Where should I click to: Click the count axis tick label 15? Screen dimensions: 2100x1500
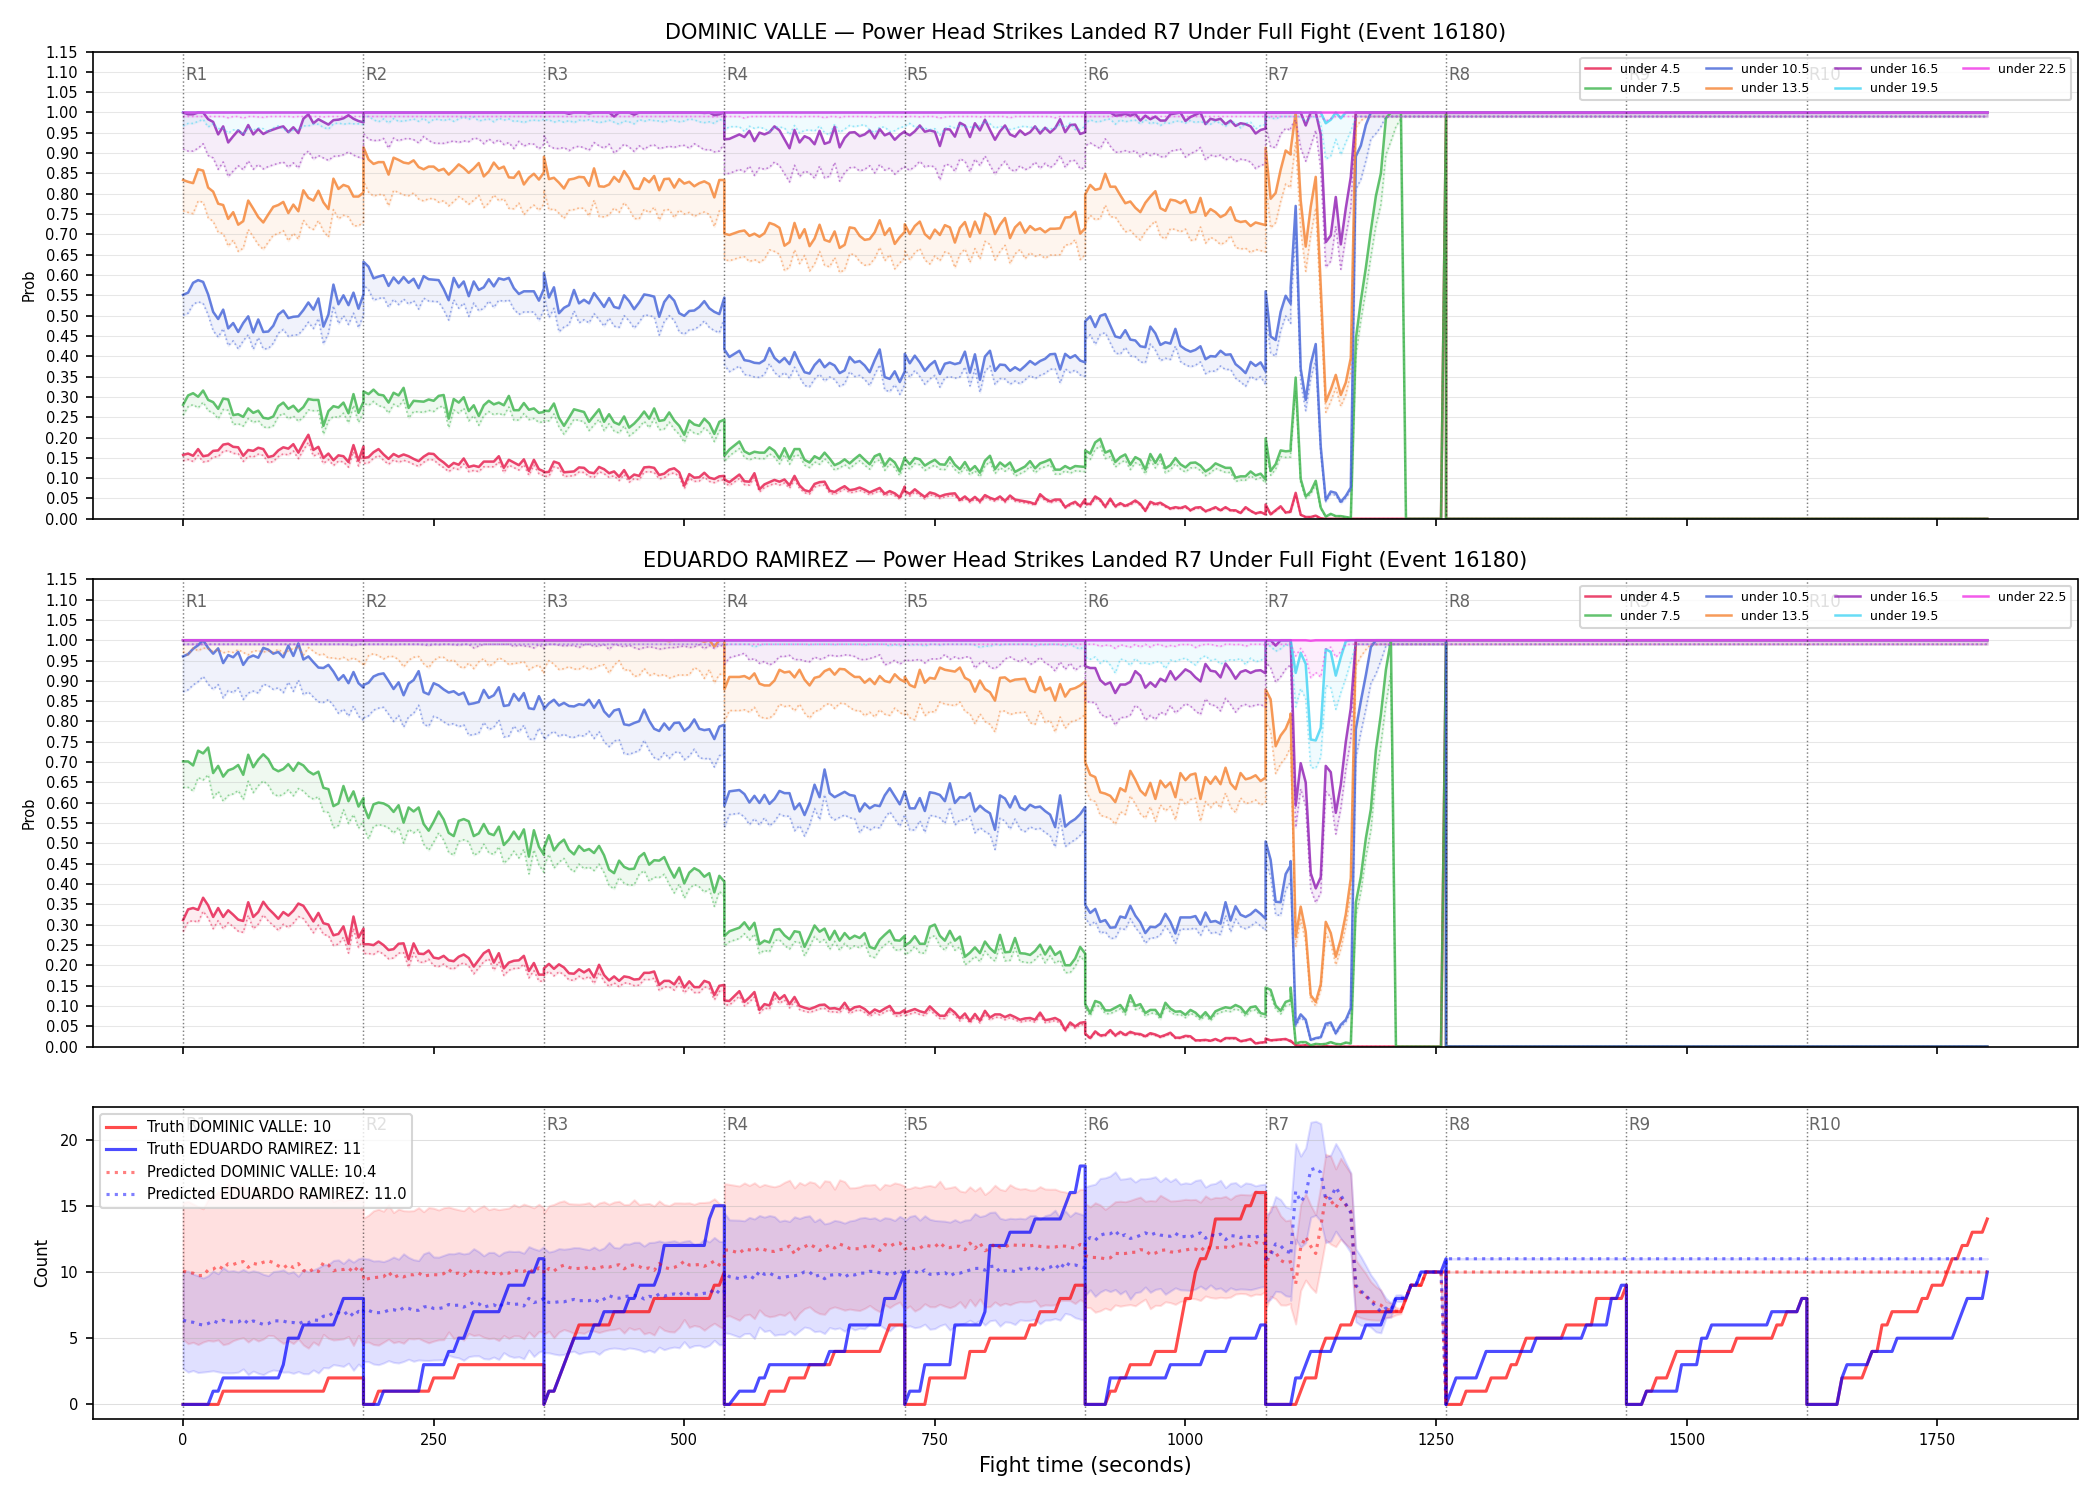(69, 1207)
